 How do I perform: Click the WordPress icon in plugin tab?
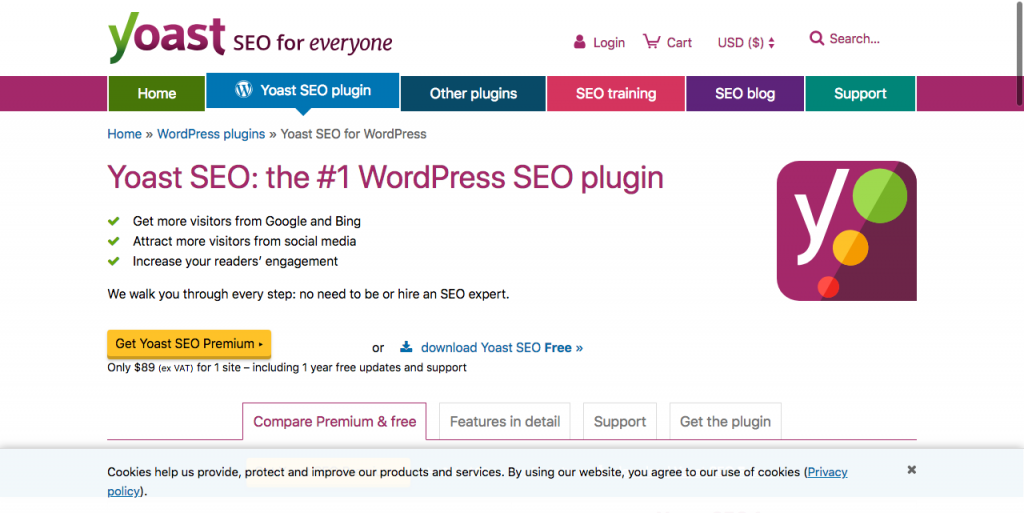click(x=243, y=90)
